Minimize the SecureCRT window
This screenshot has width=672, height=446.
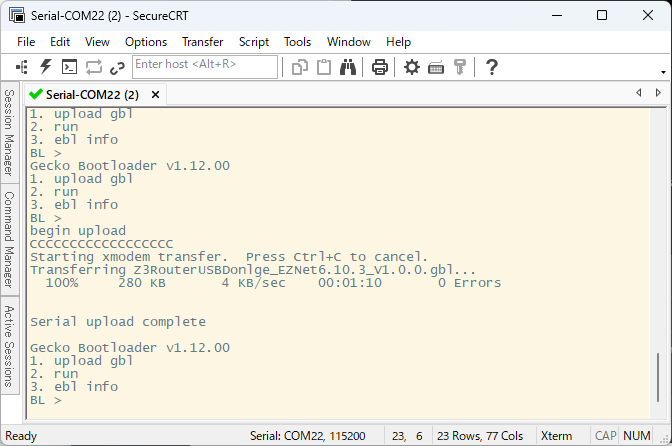pyautogui.click(x=557, y=15)
